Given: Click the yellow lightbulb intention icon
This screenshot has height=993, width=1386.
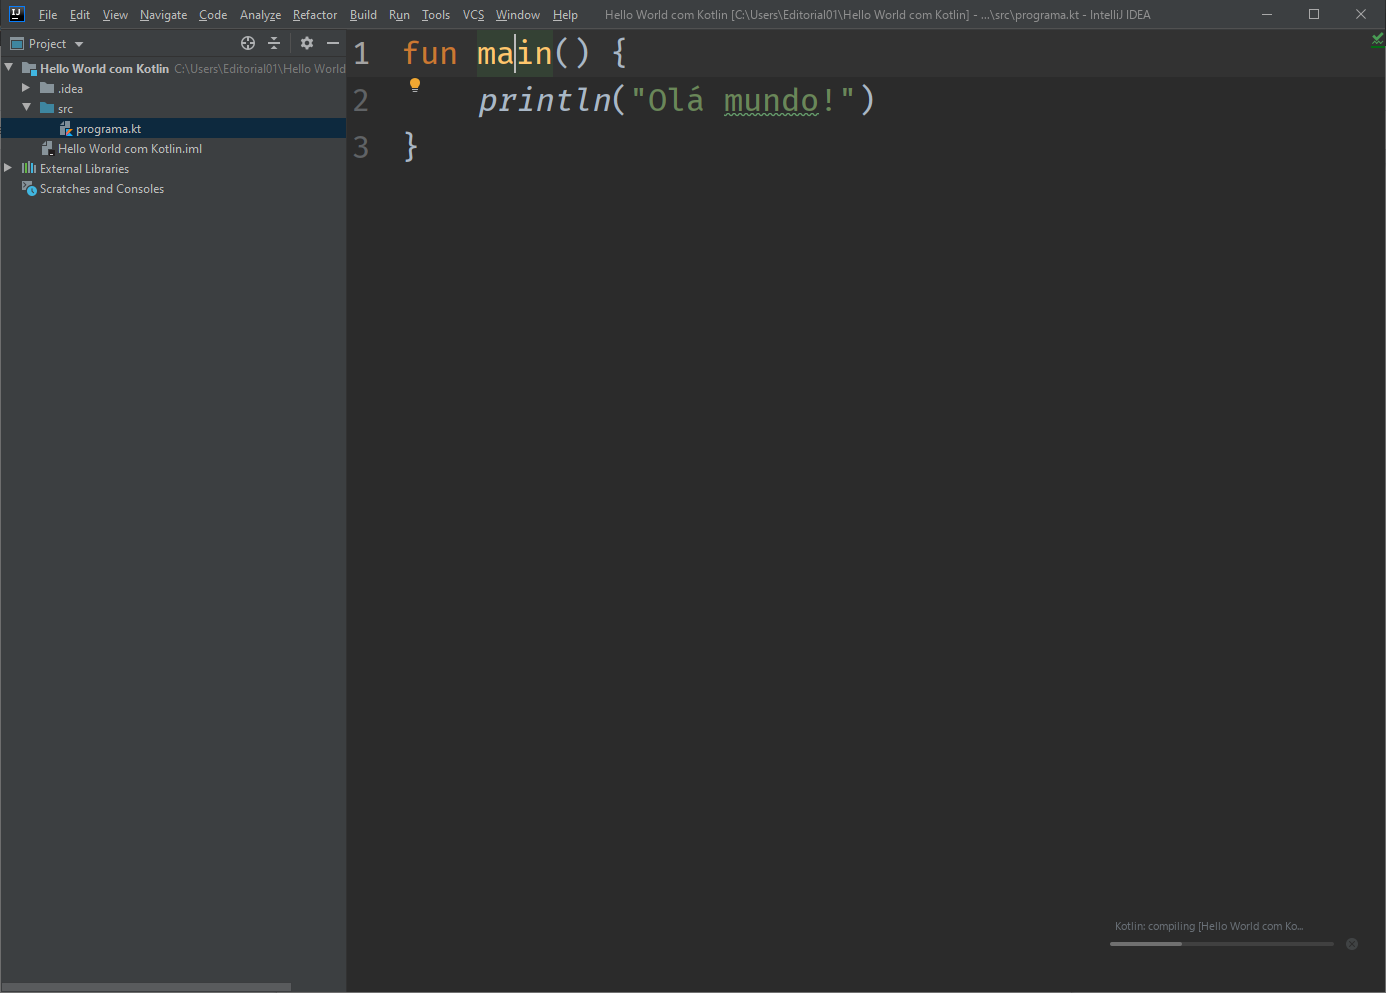Looking at the screenshot, I should (x=415, y=85).
